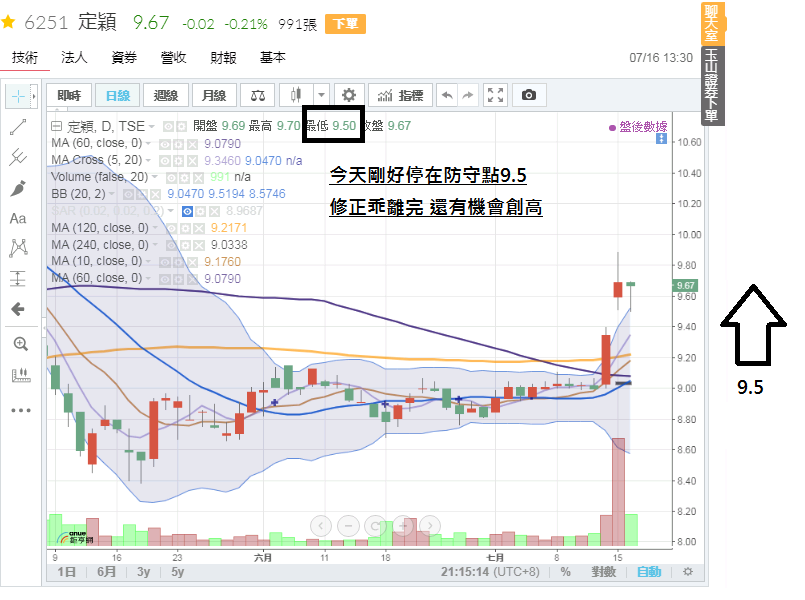Remove the MA (10, close, 0) indicator
Image resolution: width=805 pixels, height=600 pixels.
(192, 262)
